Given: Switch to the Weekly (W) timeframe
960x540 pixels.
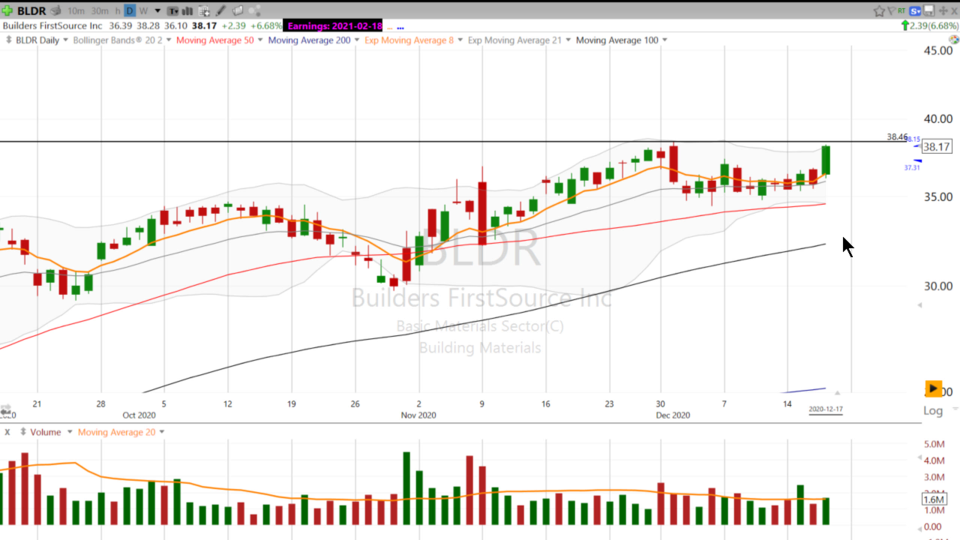Looking at the screenshot, I should click(143, 11).
